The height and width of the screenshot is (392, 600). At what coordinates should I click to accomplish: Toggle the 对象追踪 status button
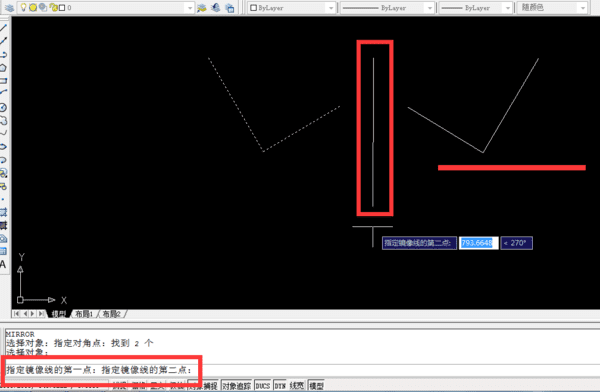point(236,385)
